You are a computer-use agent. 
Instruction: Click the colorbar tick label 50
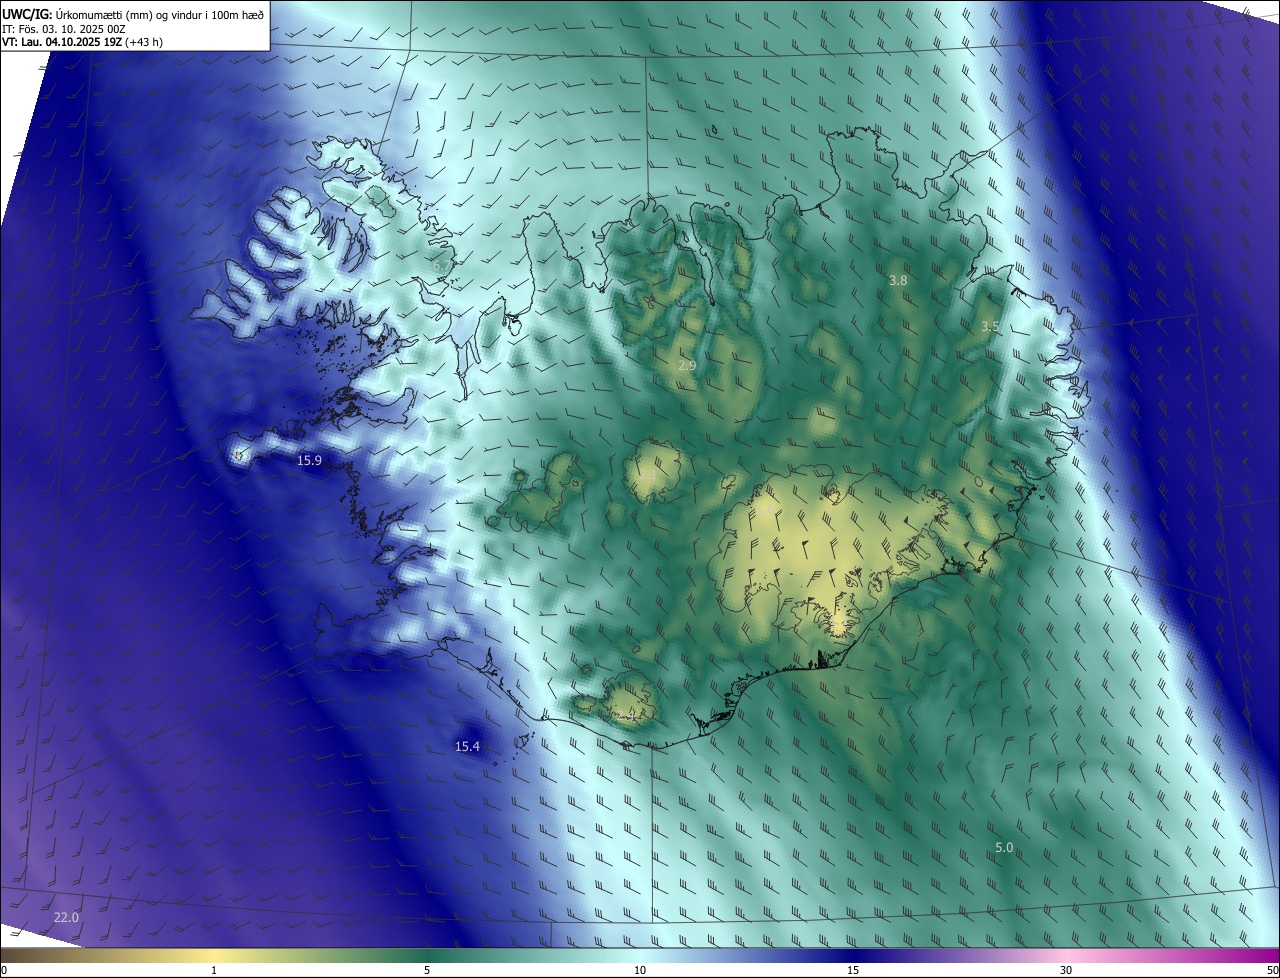pyautogui.click(x=1272, y=971)
